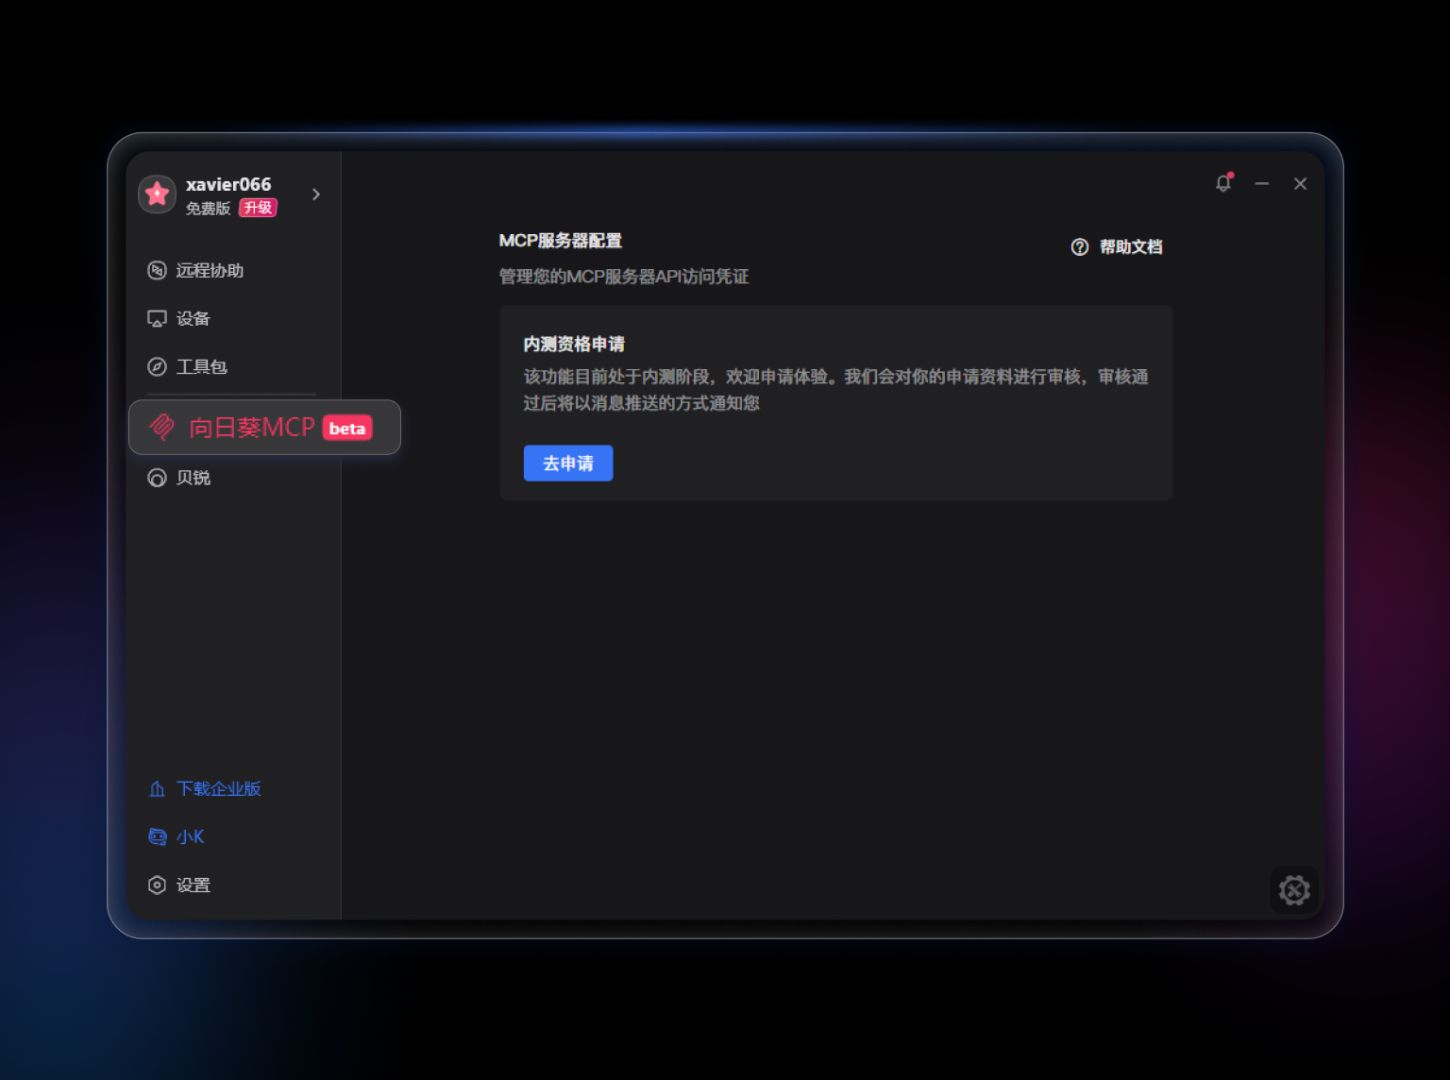This screenshot has width=1450, height=1080.
Task: Click 管理您的MCP服务器API访问凭证 subtitle
Action: point(624,277)
